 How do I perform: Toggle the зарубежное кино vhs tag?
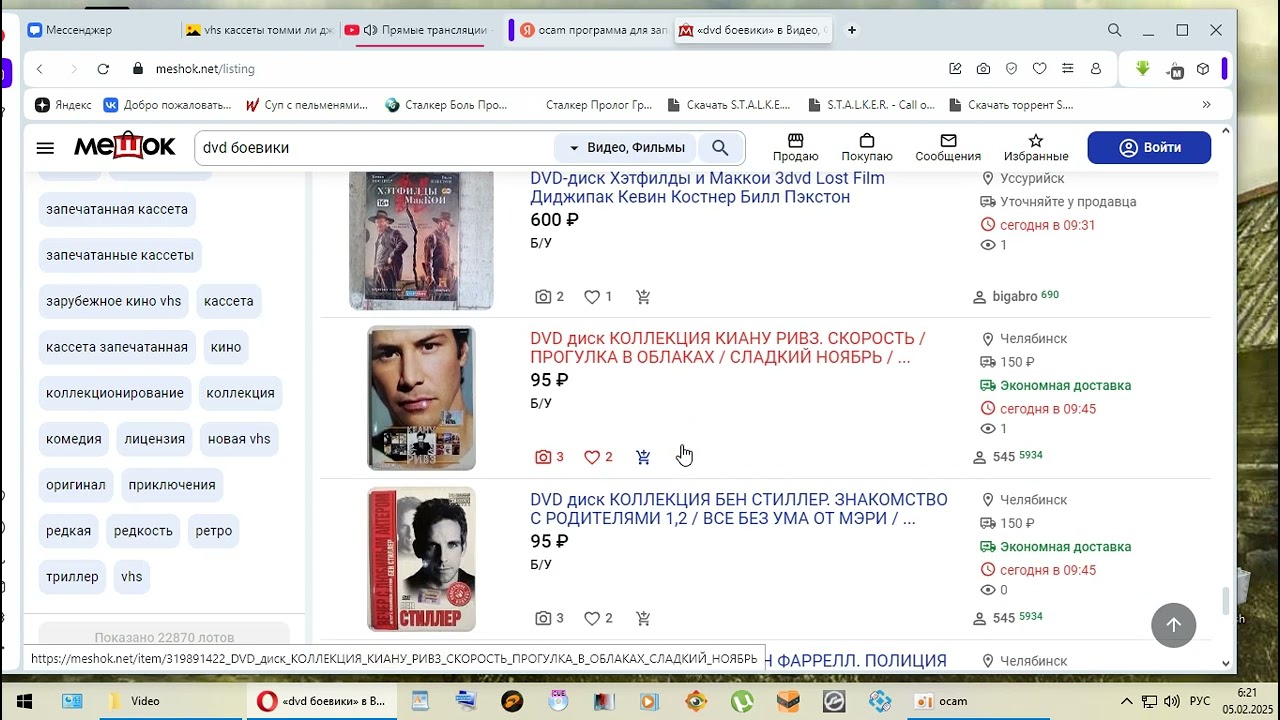114,301
